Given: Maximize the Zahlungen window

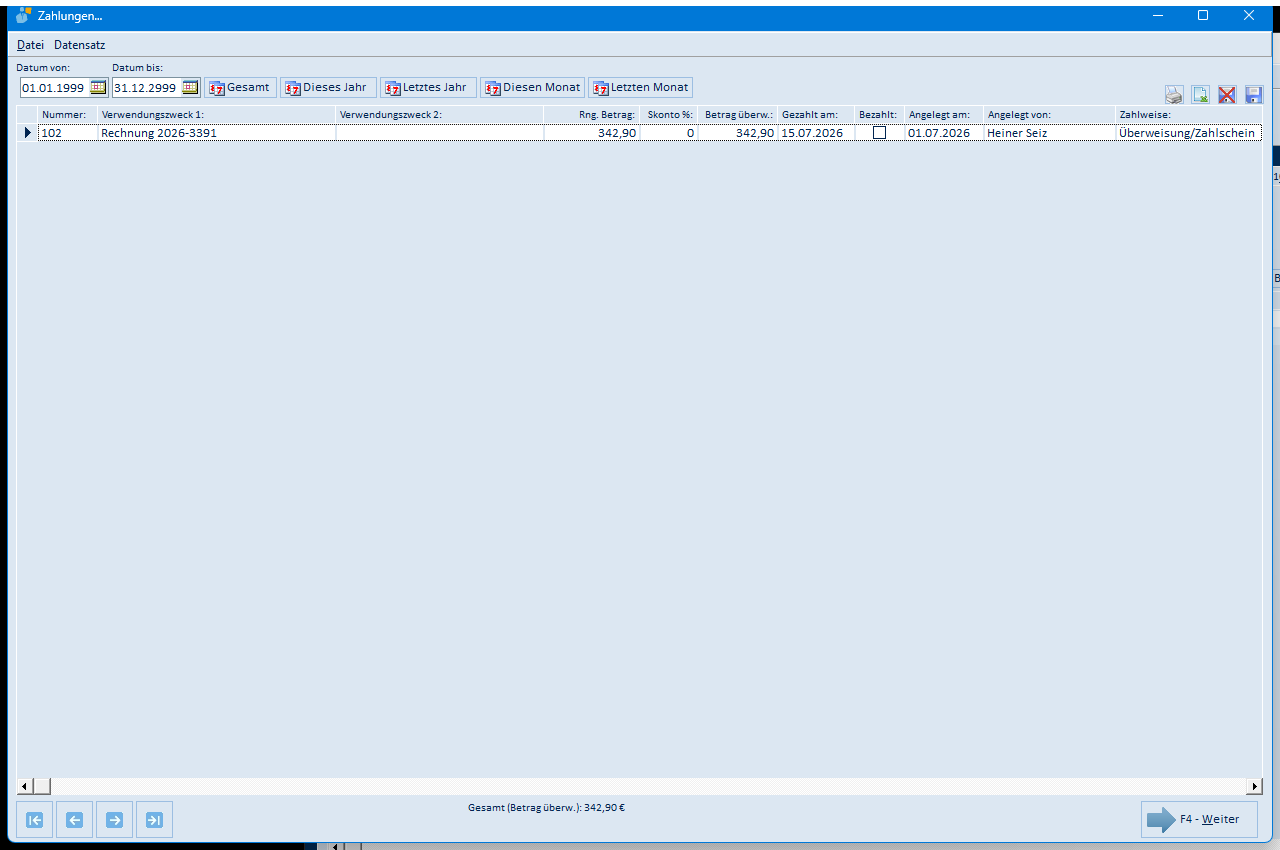Looking at the screenshot, I should tap(1203, 15).
